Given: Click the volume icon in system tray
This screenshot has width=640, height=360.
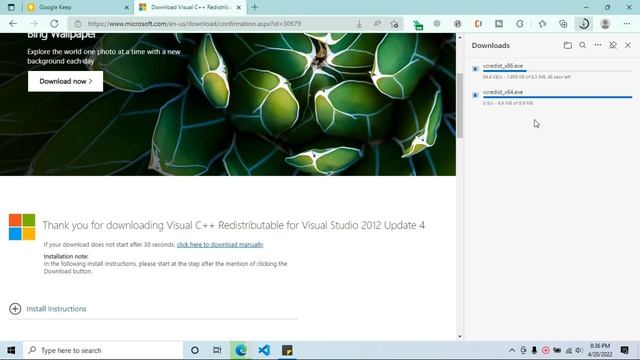Looking at the screenshot, I should pyautogui.click(x=579, y=350).
